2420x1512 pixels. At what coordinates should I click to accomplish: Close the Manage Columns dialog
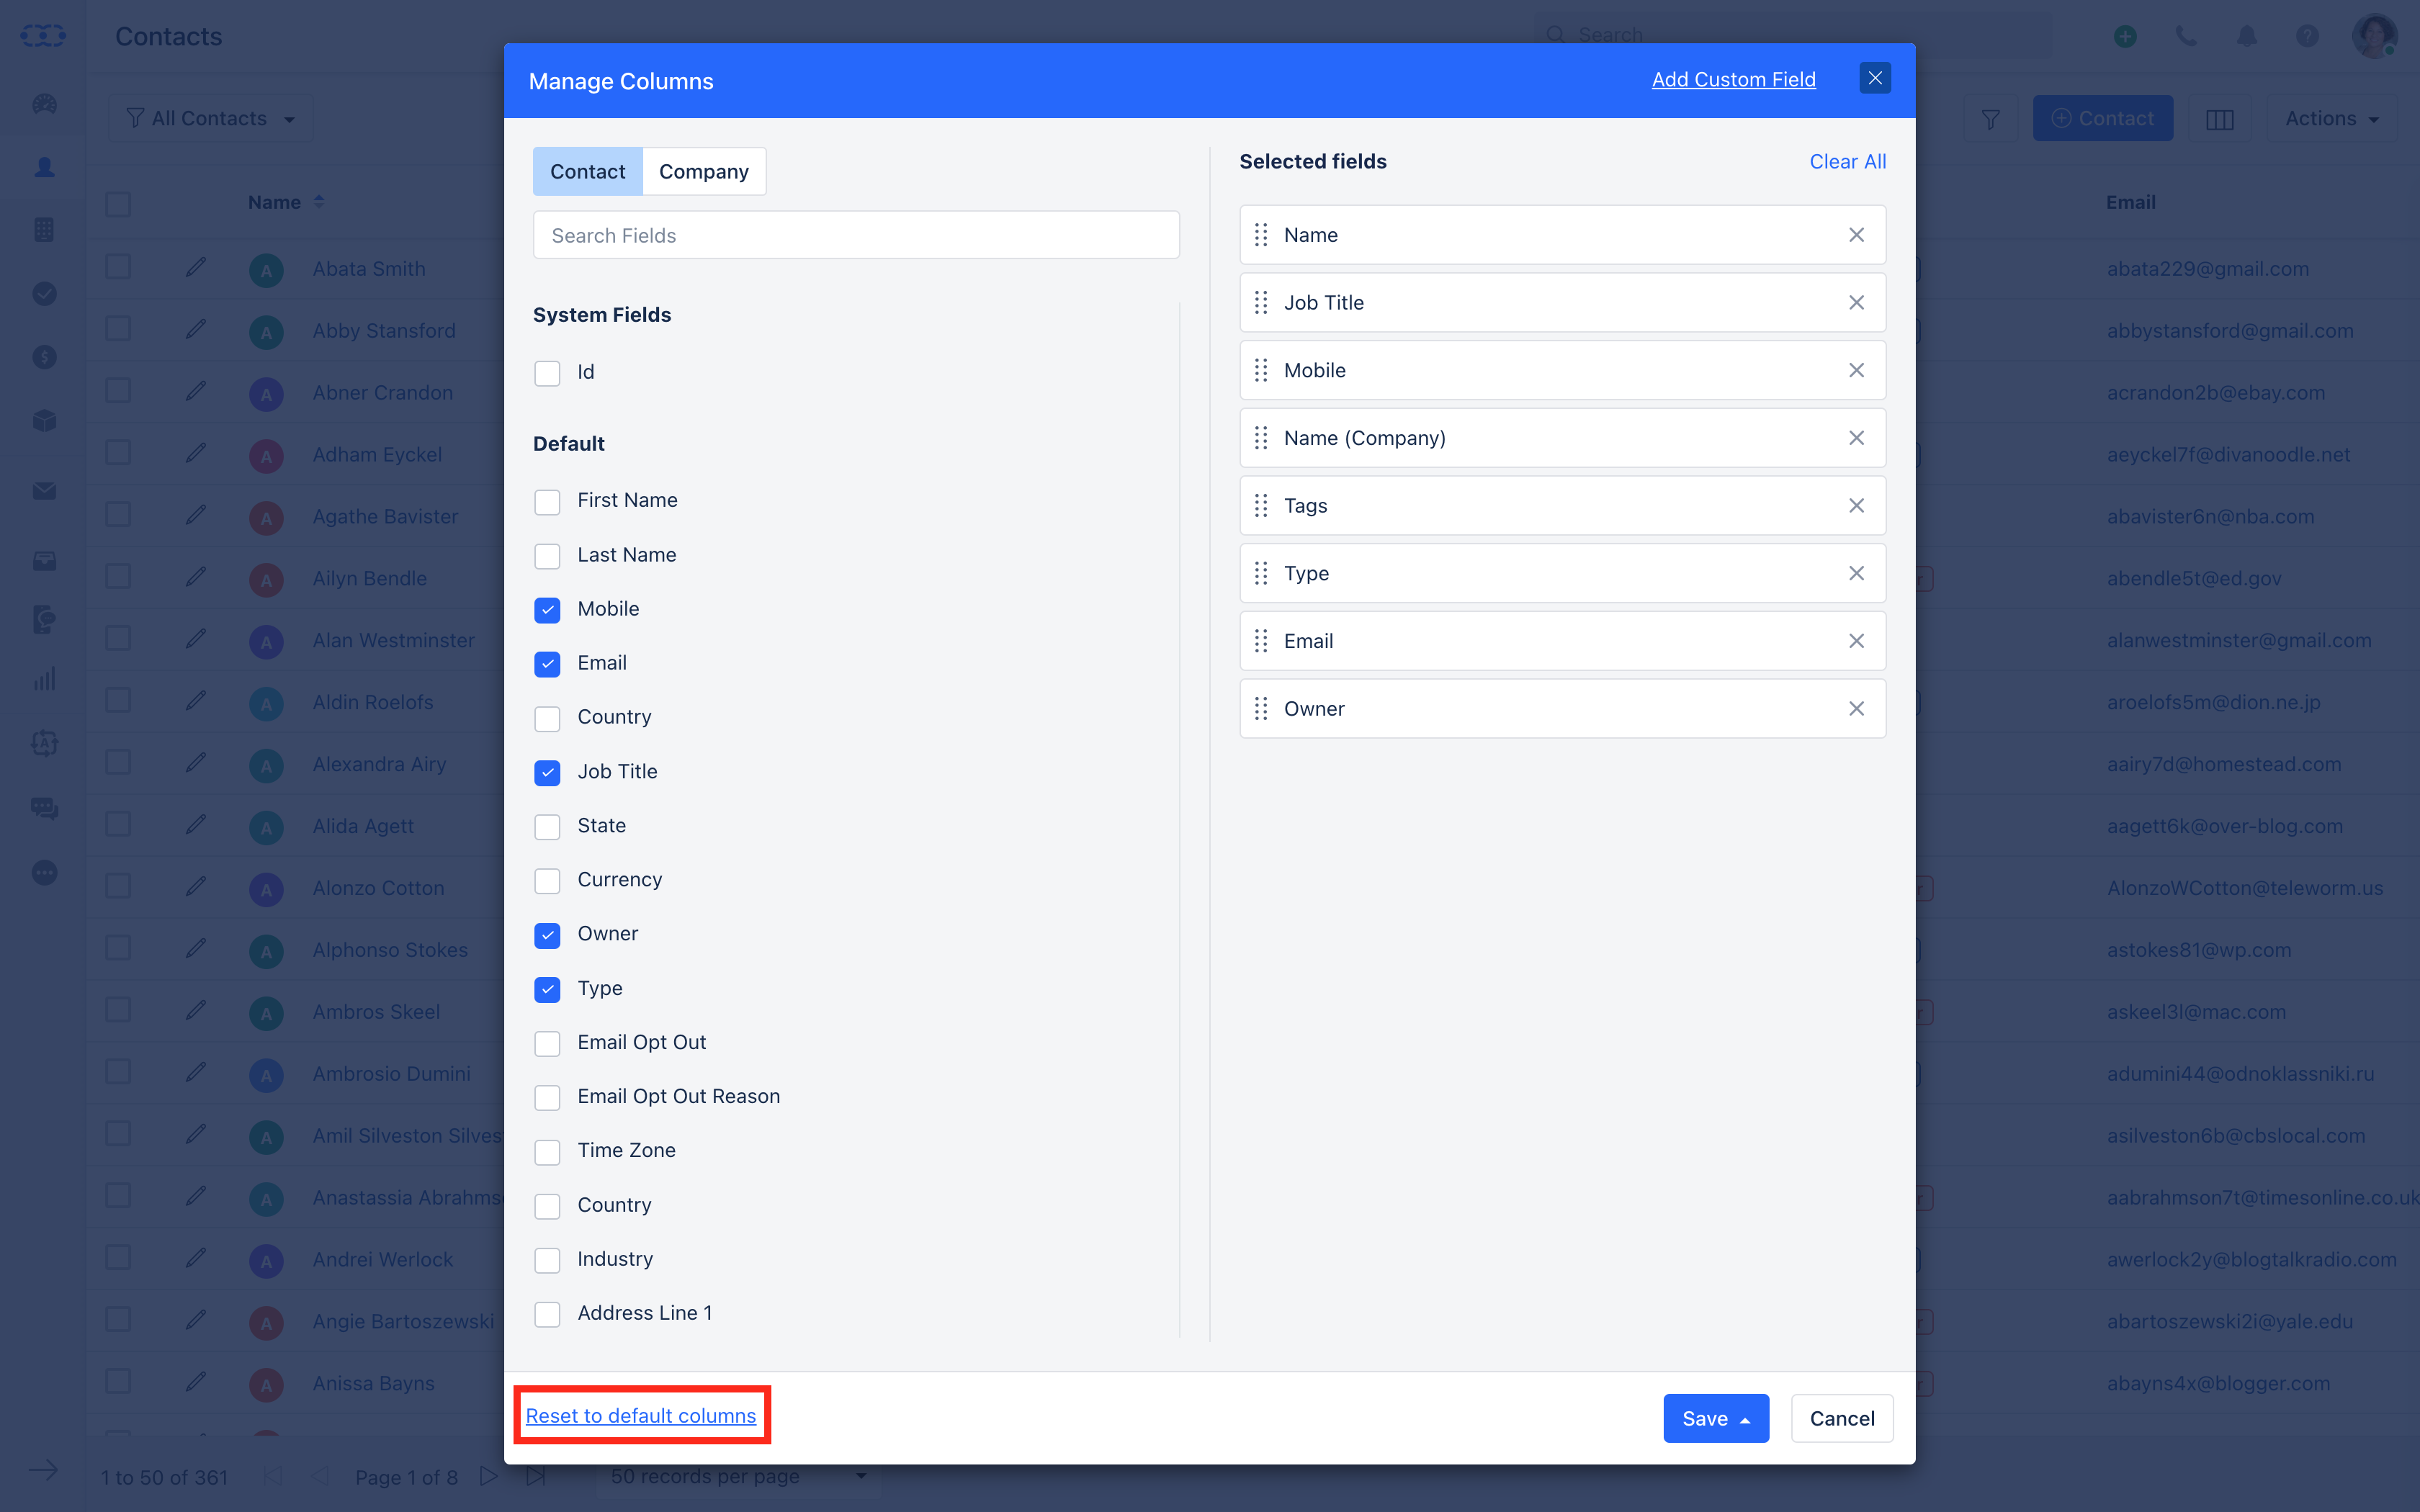point(1875,78)
